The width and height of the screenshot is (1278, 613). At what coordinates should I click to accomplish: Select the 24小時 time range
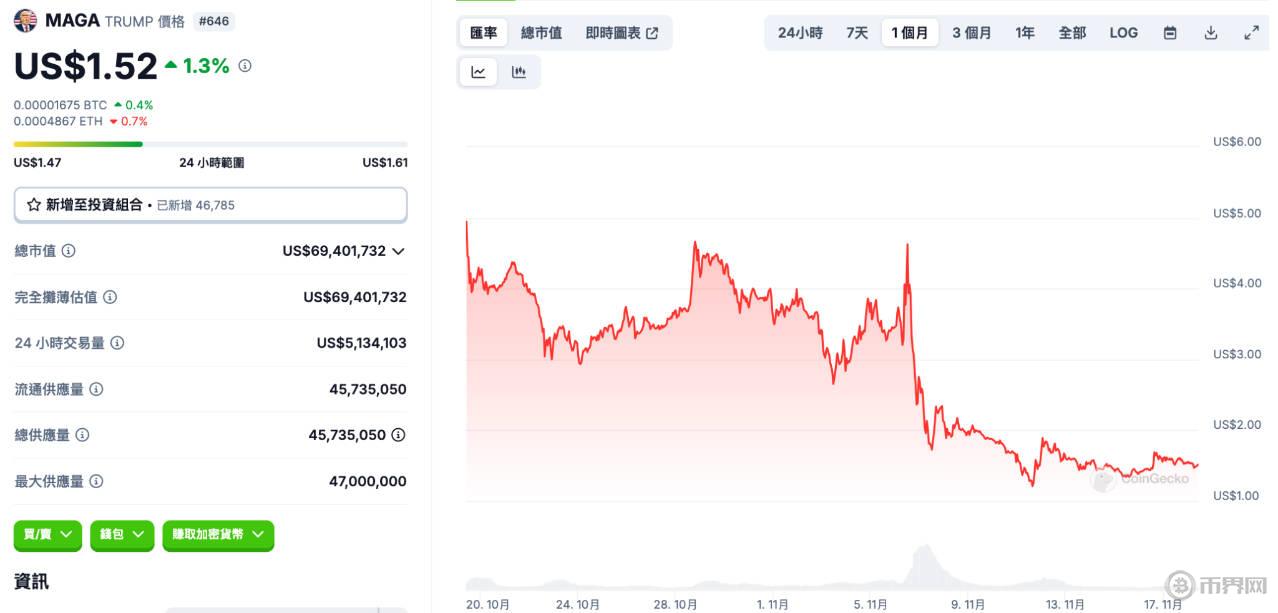point(800,33)
